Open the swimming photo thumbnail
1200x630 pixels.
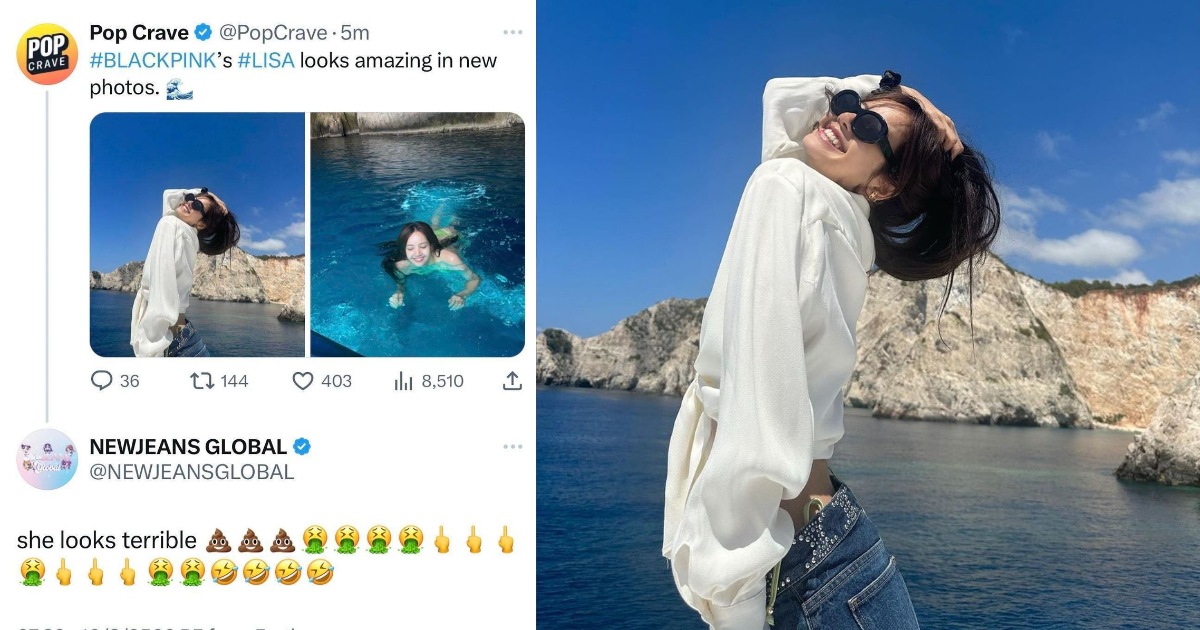coord(417,234)
